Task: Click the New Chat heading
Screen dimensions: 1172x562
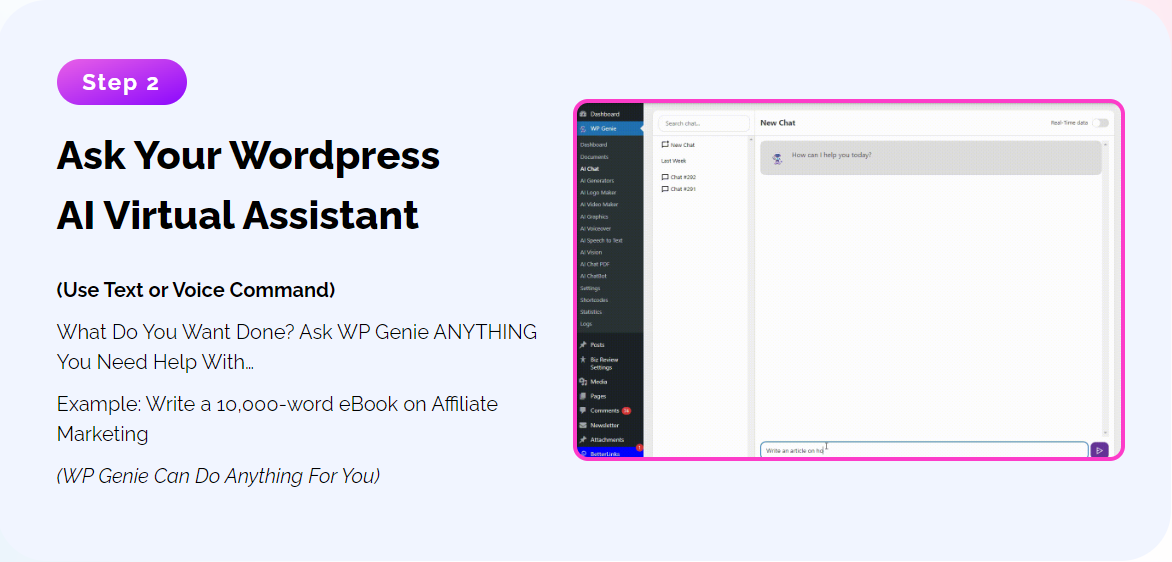Action: tap(777, 123)
